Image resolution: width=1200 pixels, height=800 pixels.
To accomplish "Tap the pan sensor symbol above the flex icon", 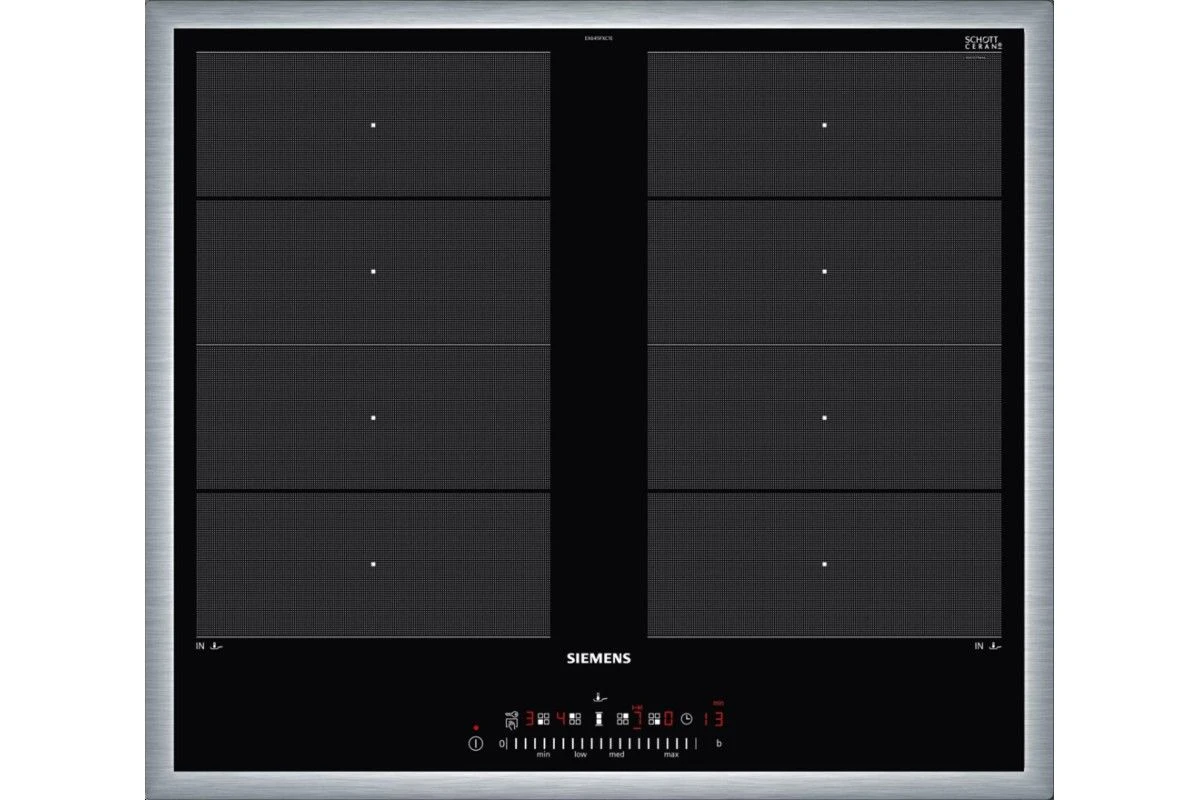I will pyautogui.click(x=600, y=698).
